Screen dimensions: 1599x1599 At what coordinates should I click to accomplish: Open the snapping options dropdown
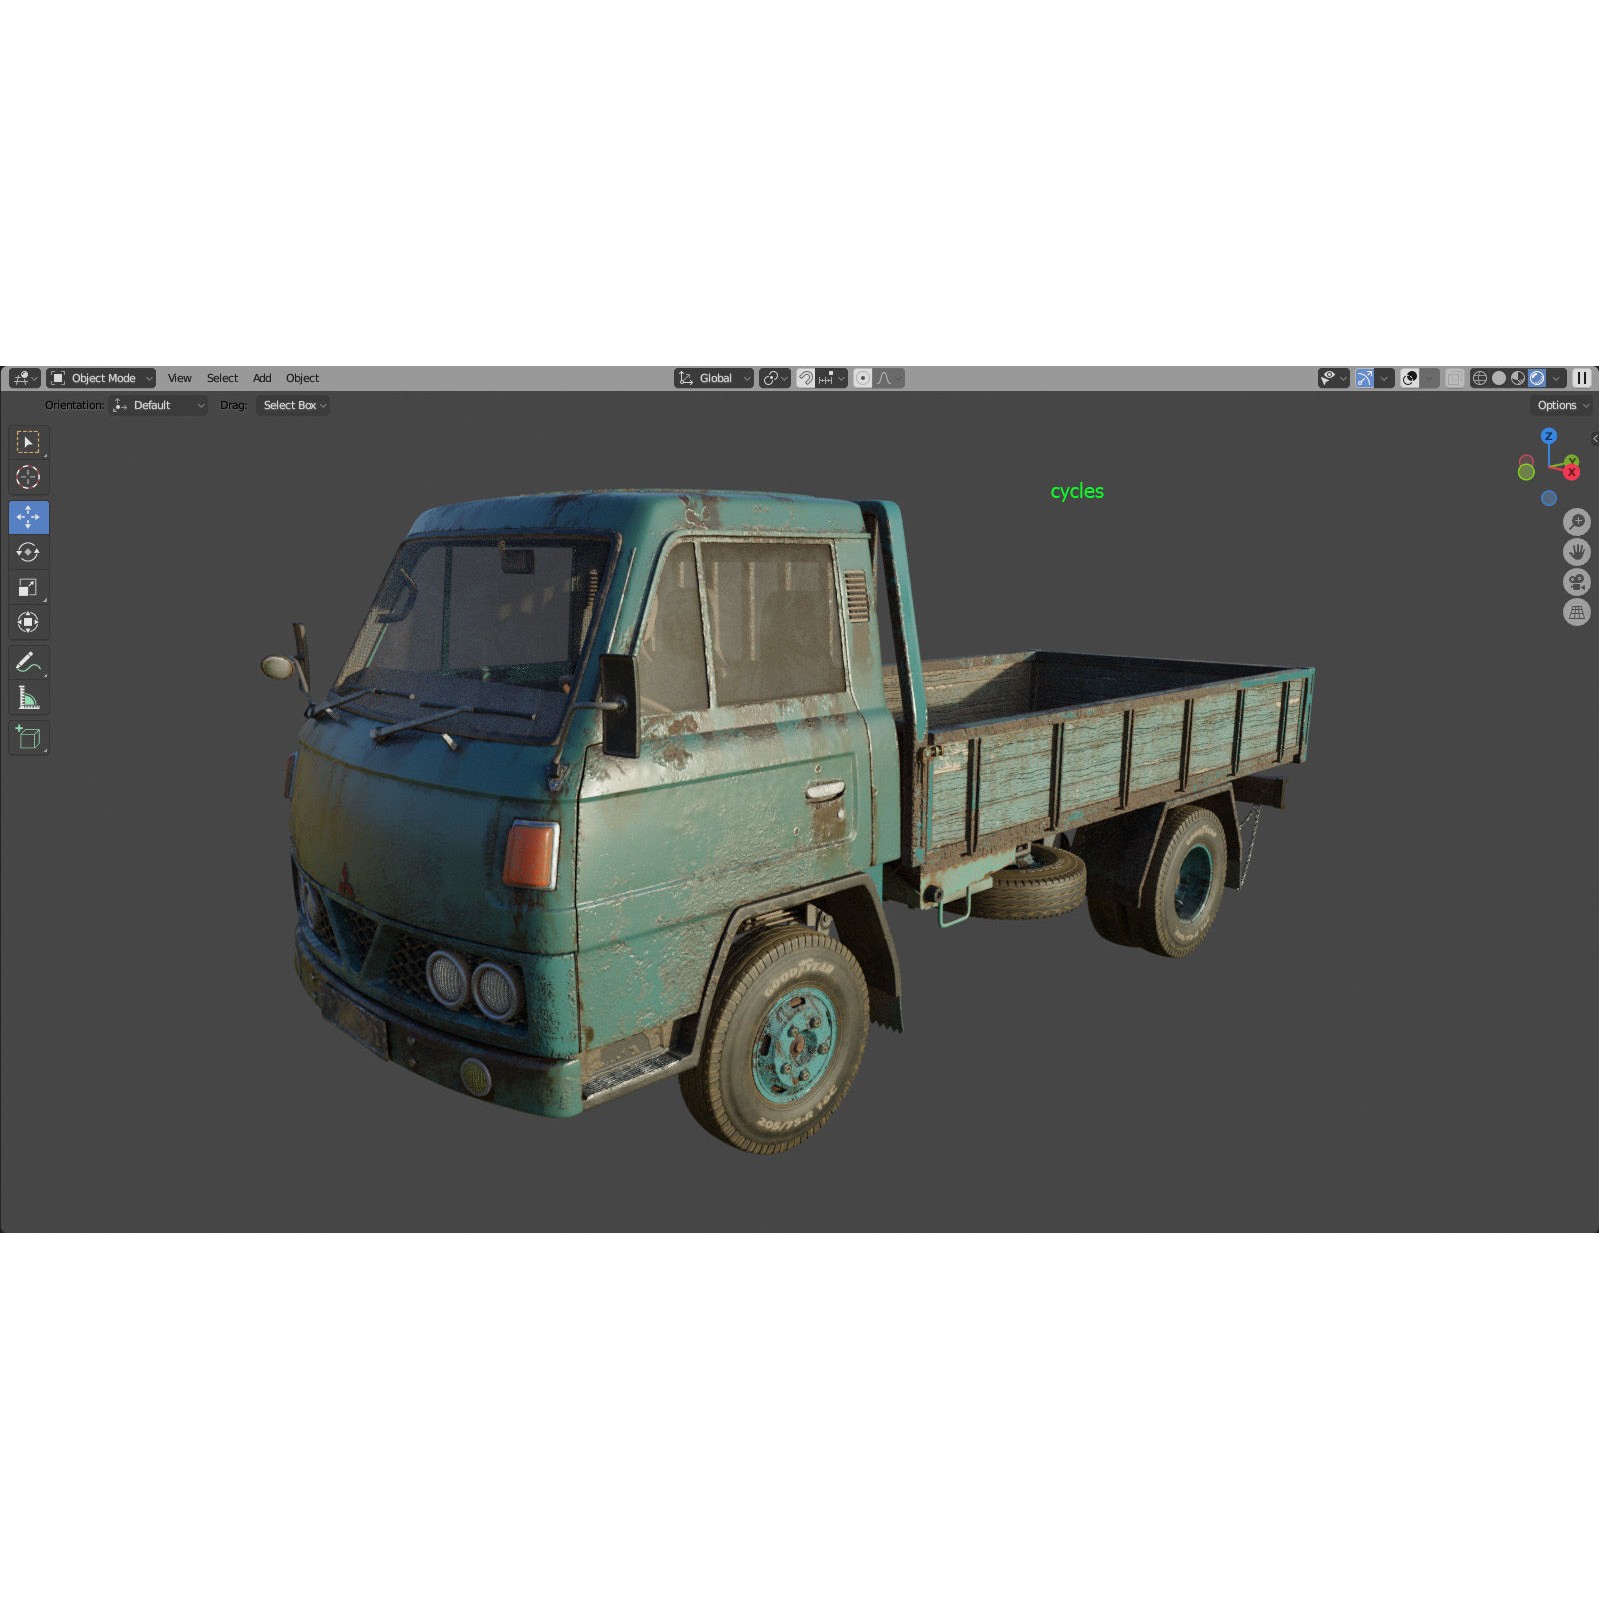tap(832, 378)
